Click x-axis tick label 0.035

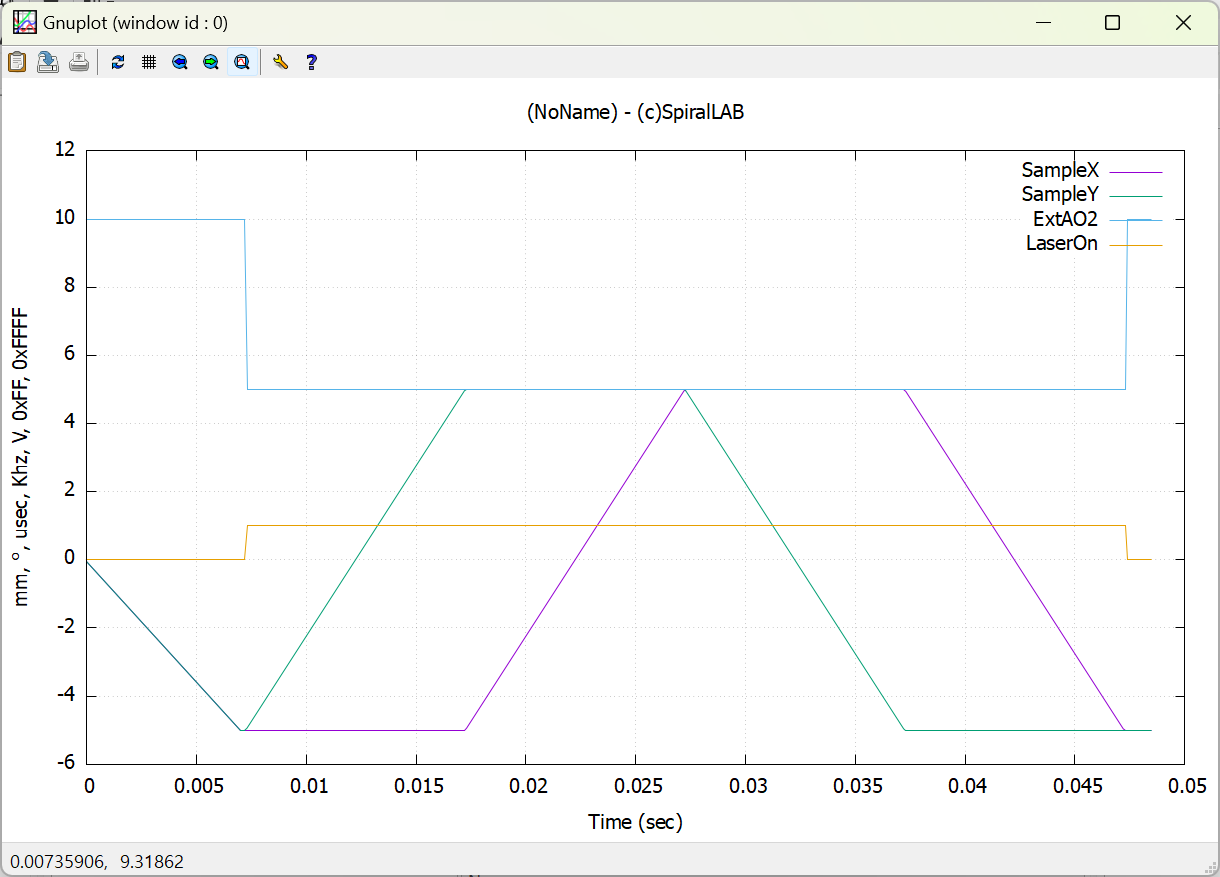[856, 786]
